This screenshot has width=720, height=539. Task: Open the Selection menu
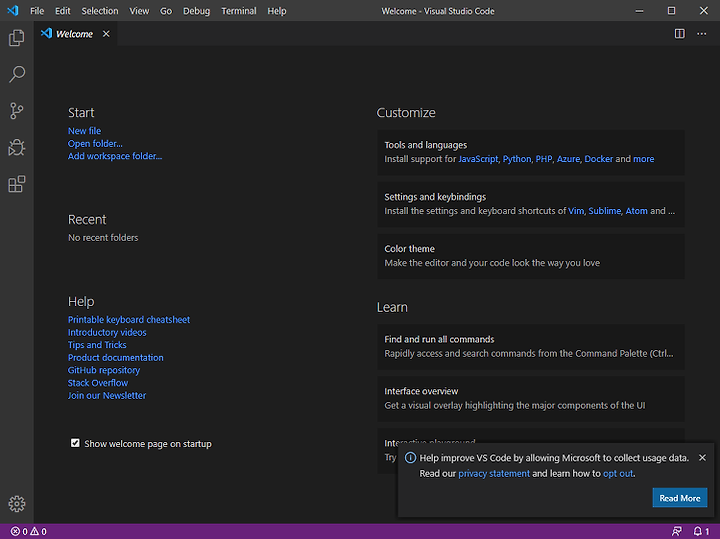(x=100, y=11)
